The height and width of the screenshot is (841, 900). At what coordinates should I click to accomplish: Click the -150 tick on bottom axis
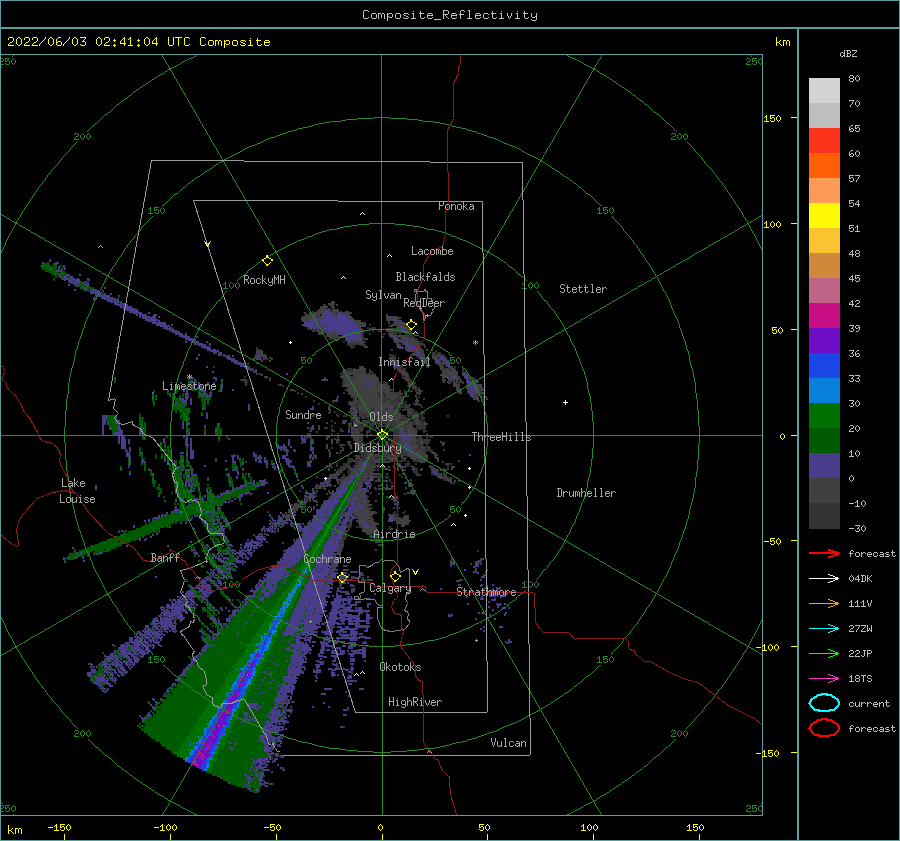coord(60,827)
